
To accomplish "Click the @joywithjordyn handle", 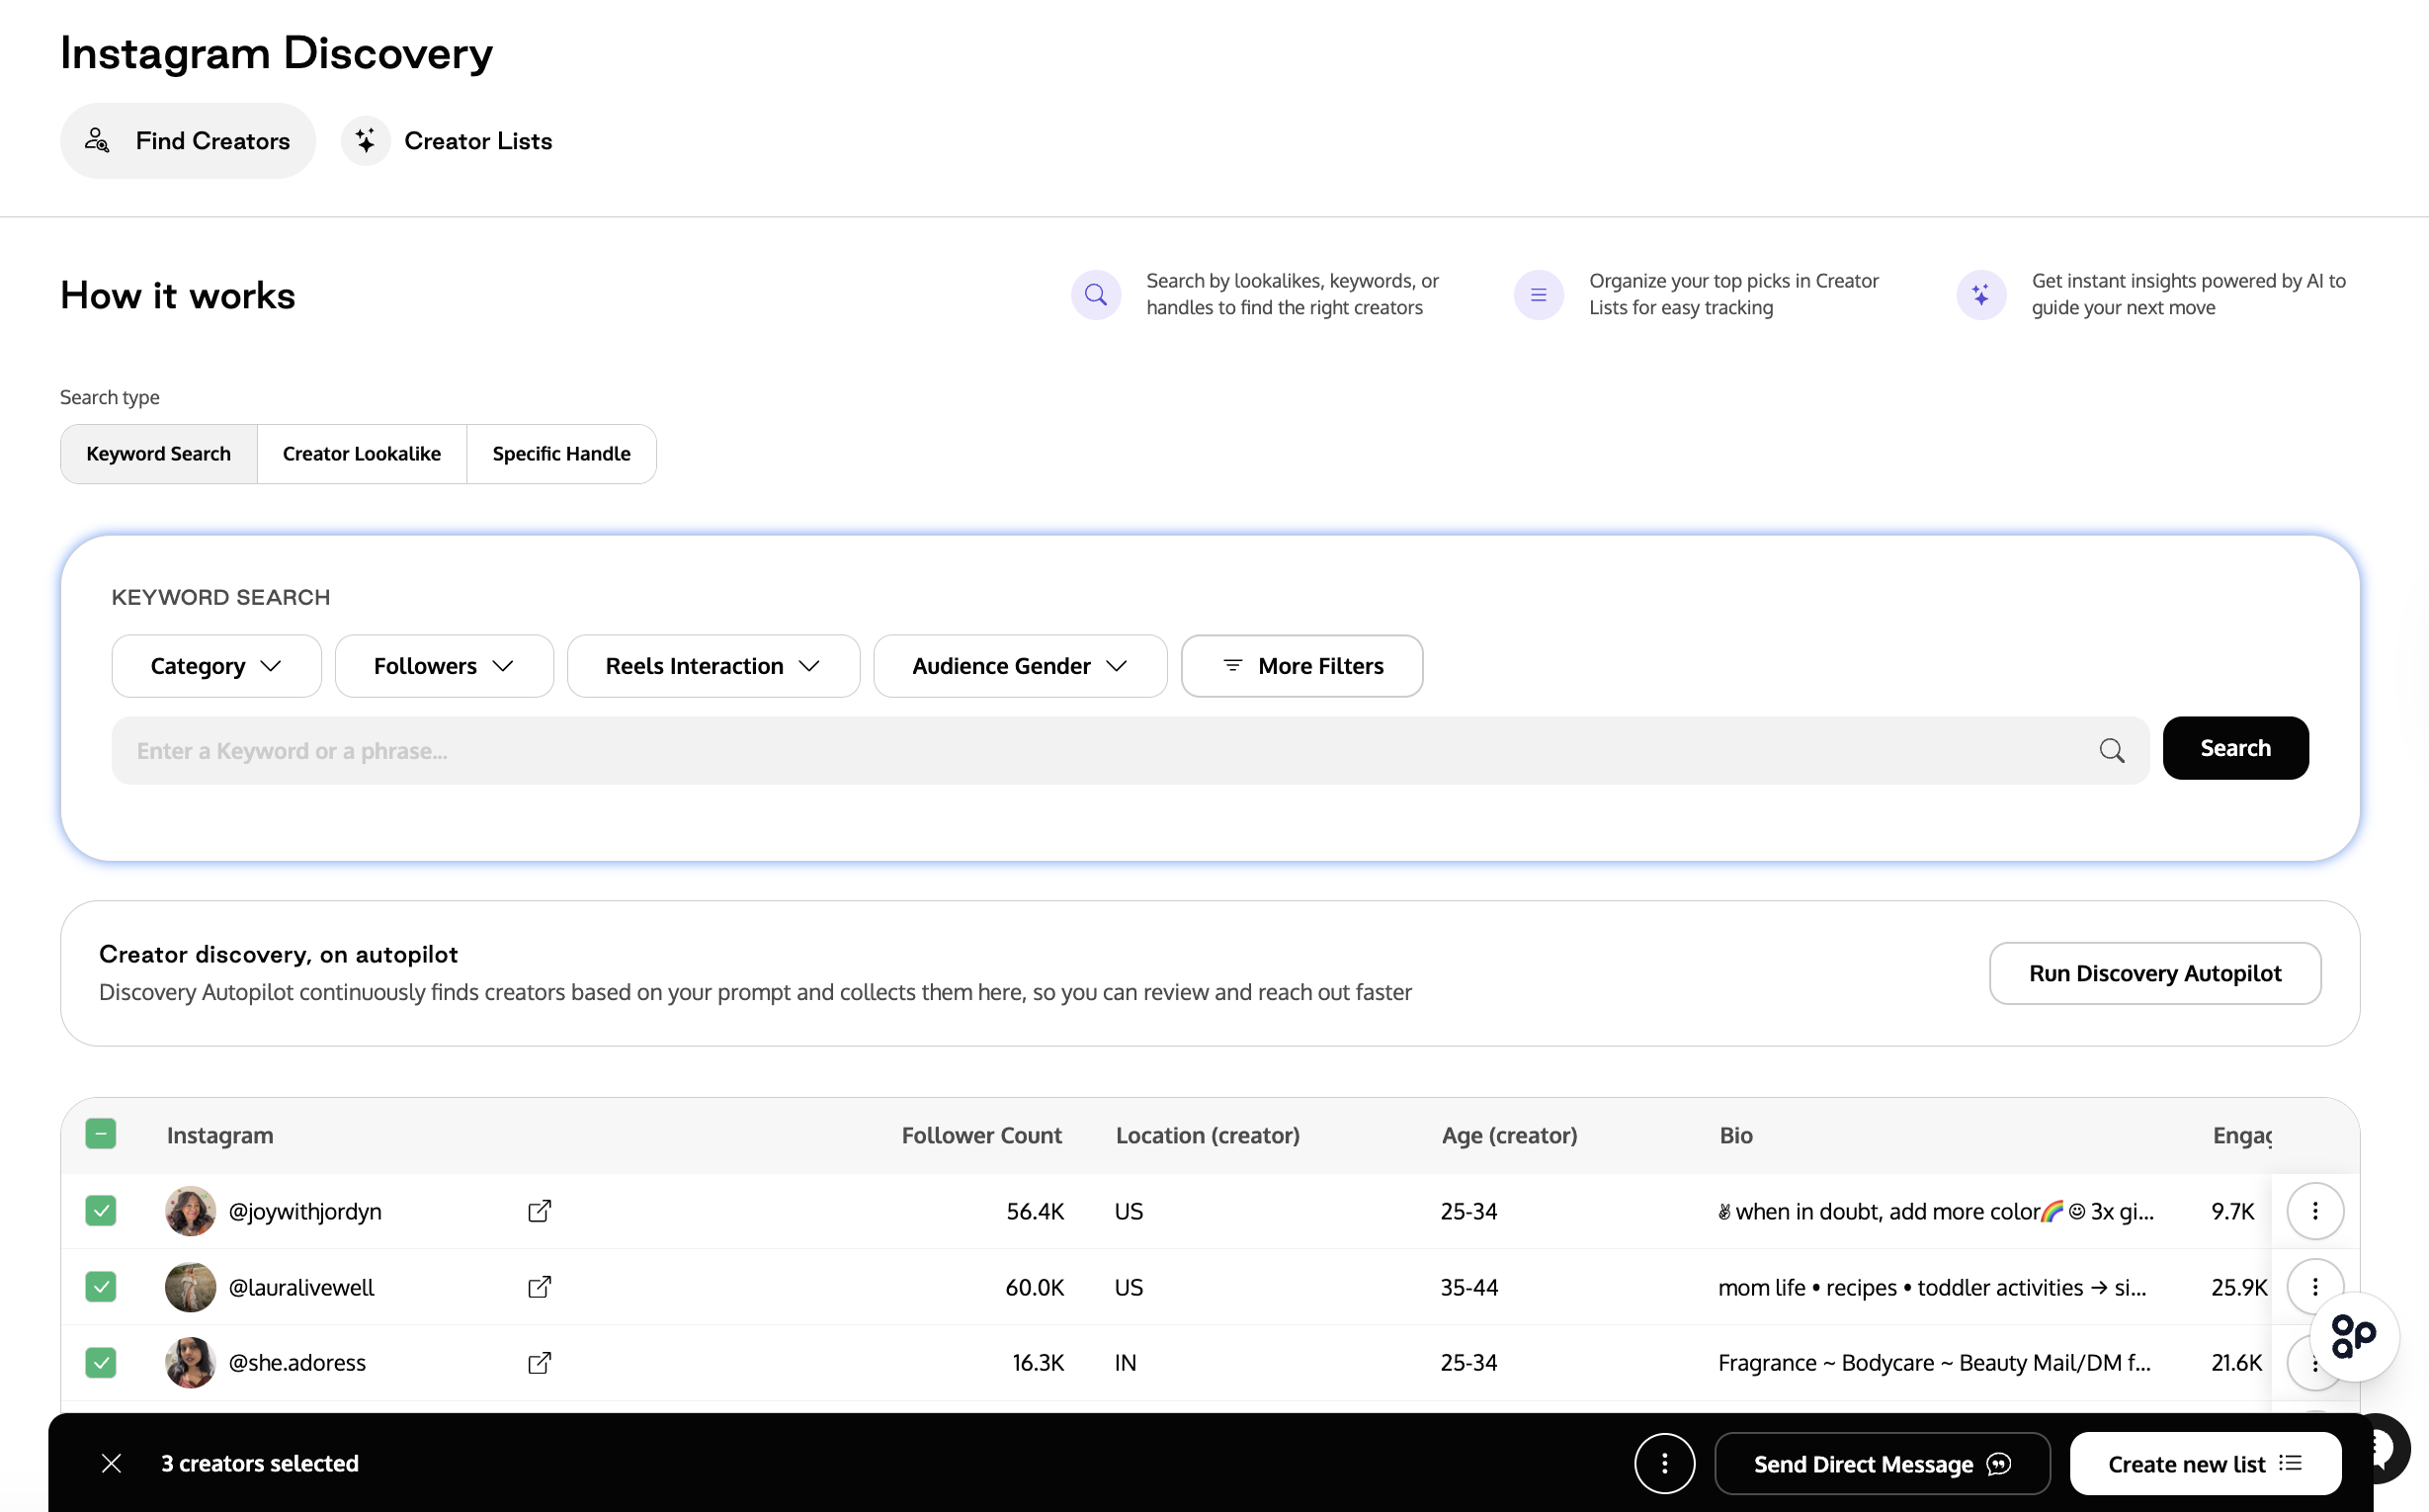I will click(x=305, y=1211).
